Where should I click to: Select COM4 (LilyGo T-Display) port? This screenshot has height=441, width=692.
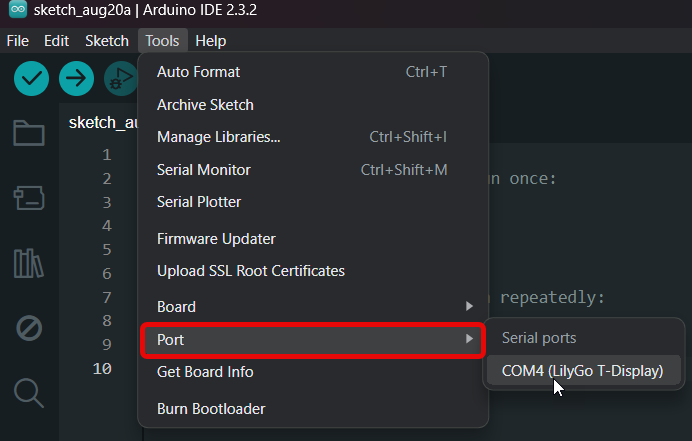[583, 371]
